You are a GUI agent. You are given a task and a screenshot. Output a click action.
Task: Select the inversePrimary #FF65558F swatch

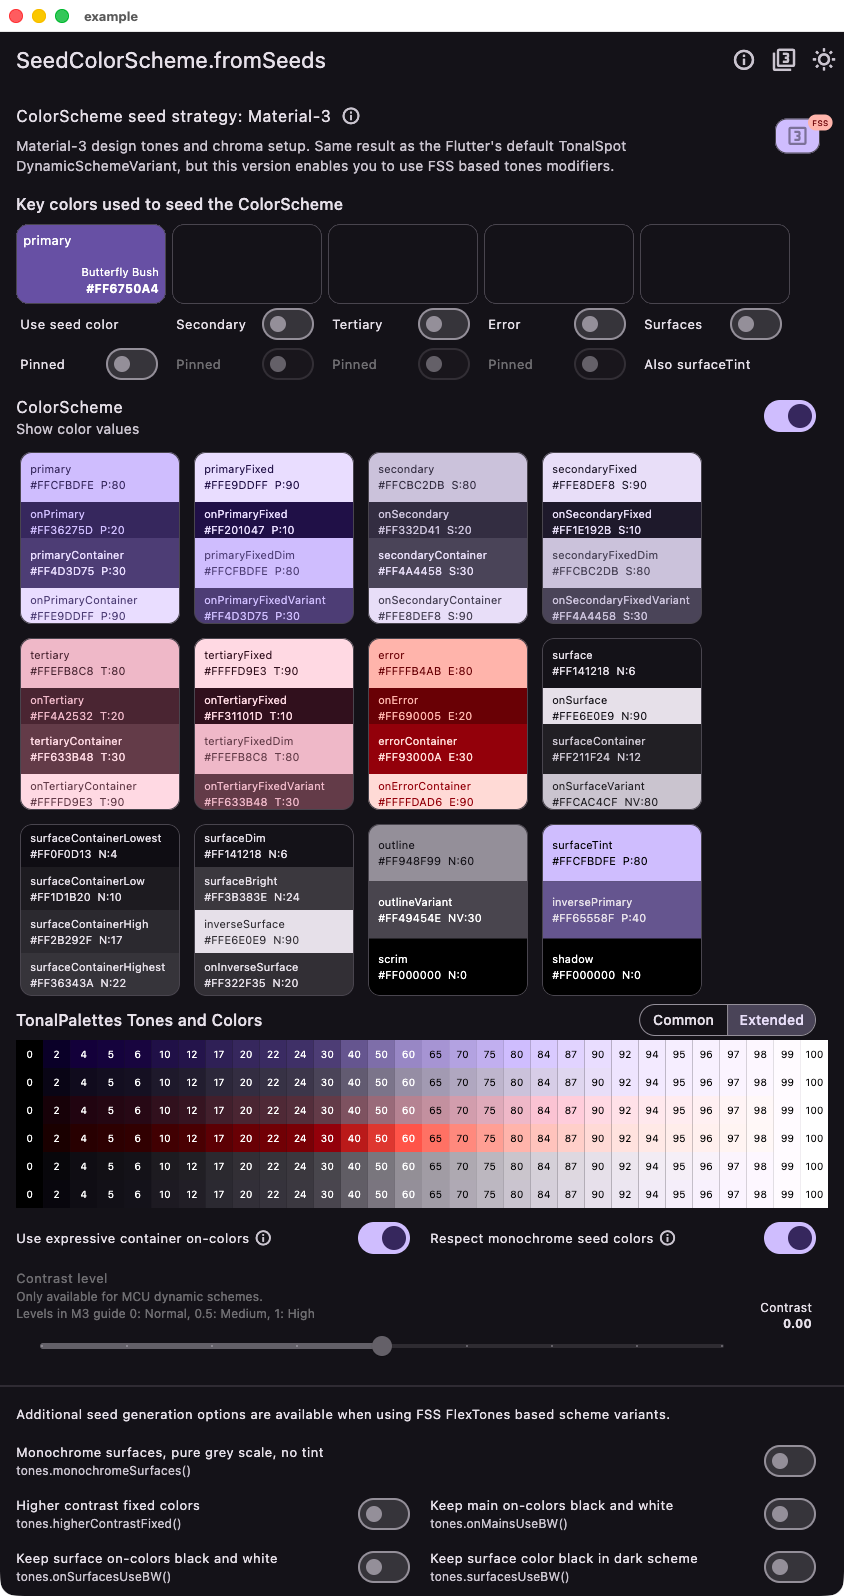(x=622, y=910)
